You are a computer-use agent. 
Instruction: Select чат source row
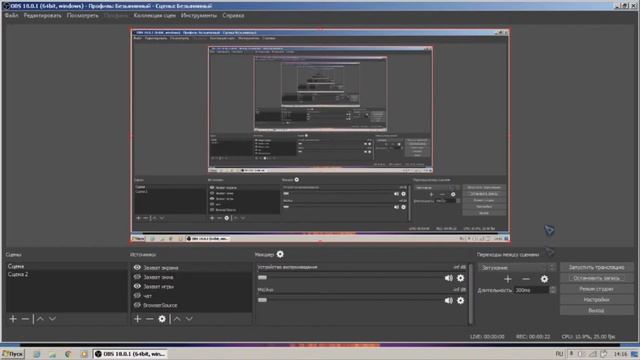[191, 296]
